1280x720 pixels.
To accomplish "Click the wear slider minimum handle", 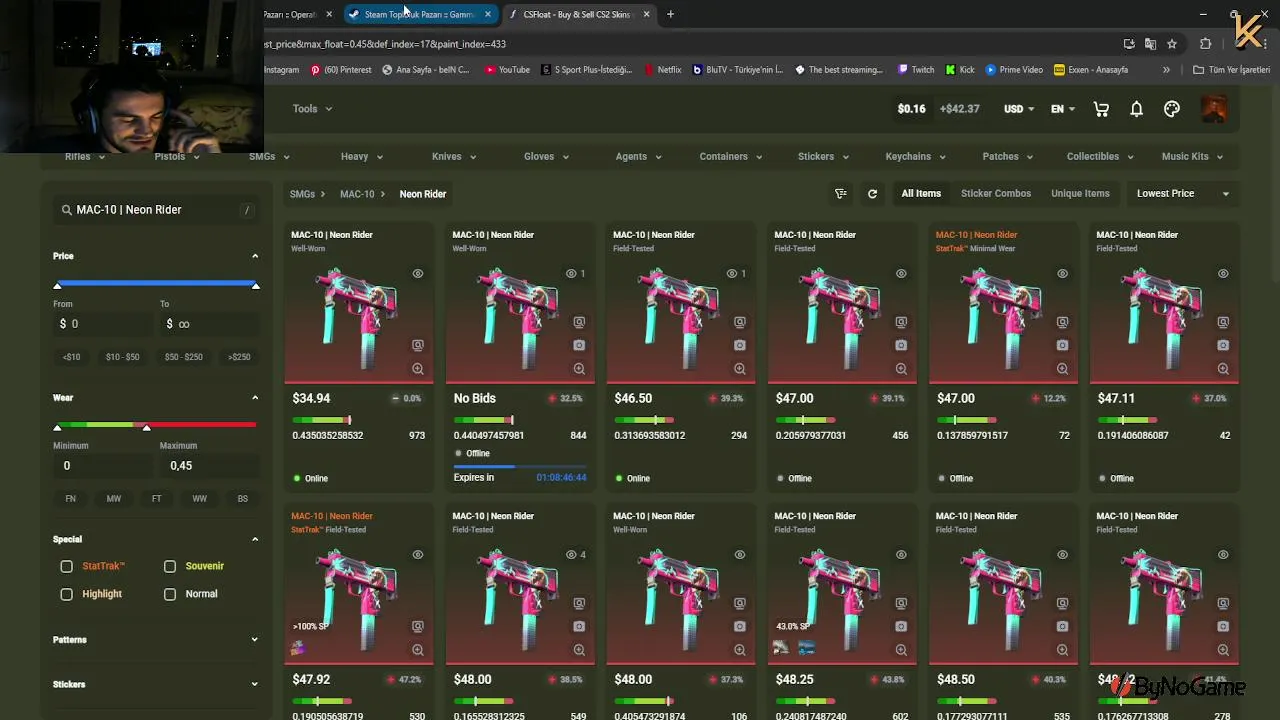I will 57,427.
